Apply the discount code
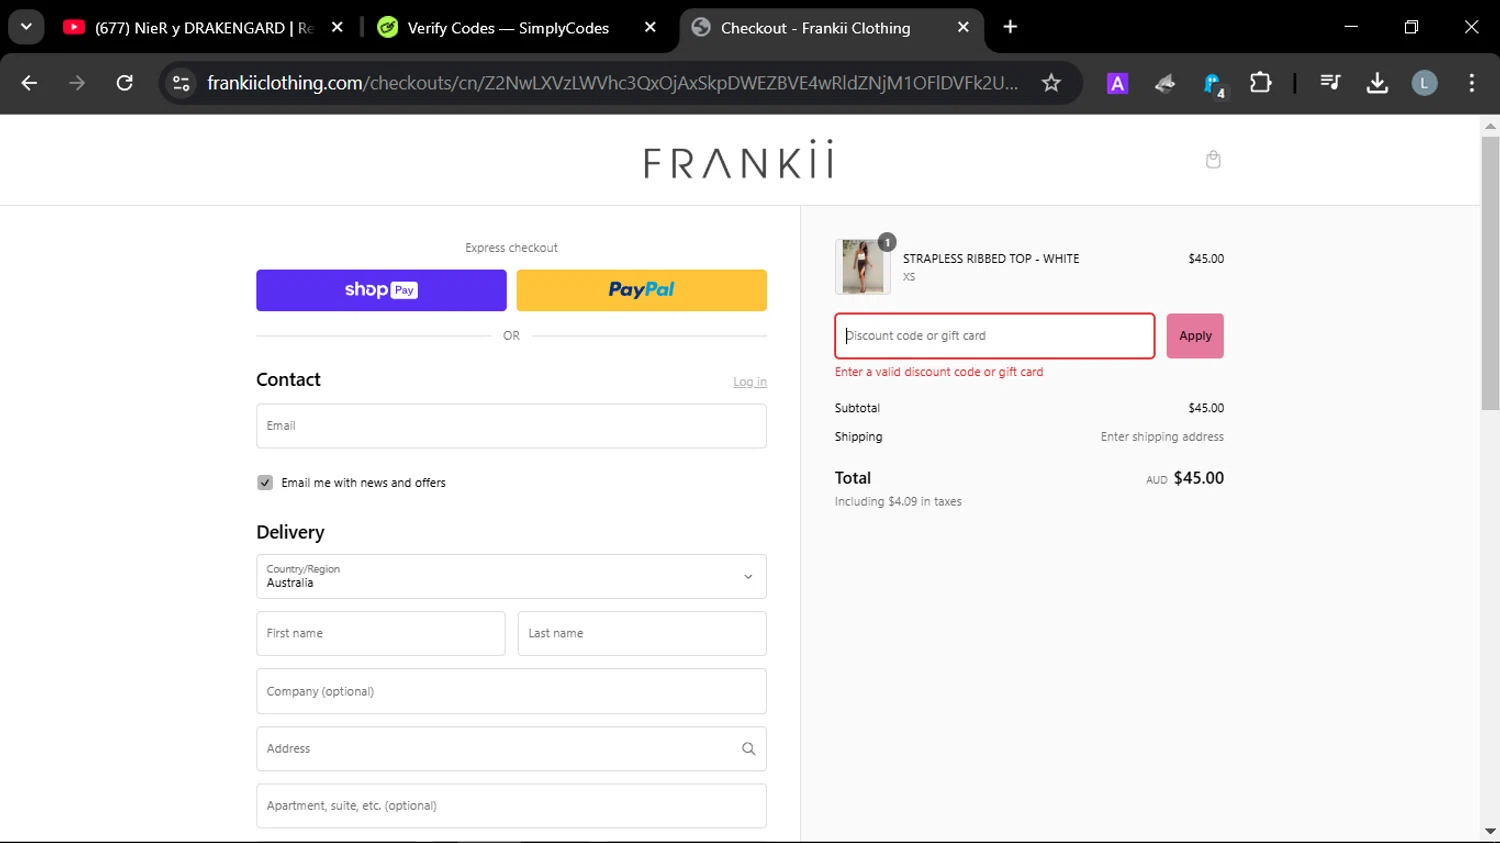Screen dimensions: 1500x843 [1195, 336]
